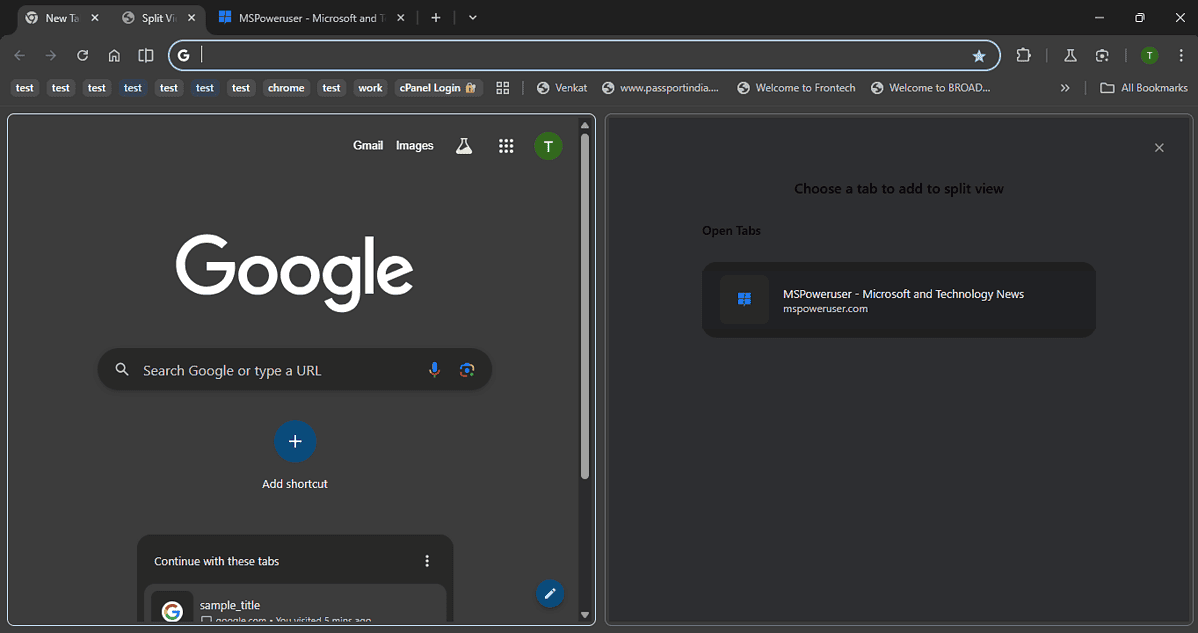Open Search Labs flask next to Images link
Image resolution: width=1198 pixels, height=633 pixels.
tap(464, 146)
